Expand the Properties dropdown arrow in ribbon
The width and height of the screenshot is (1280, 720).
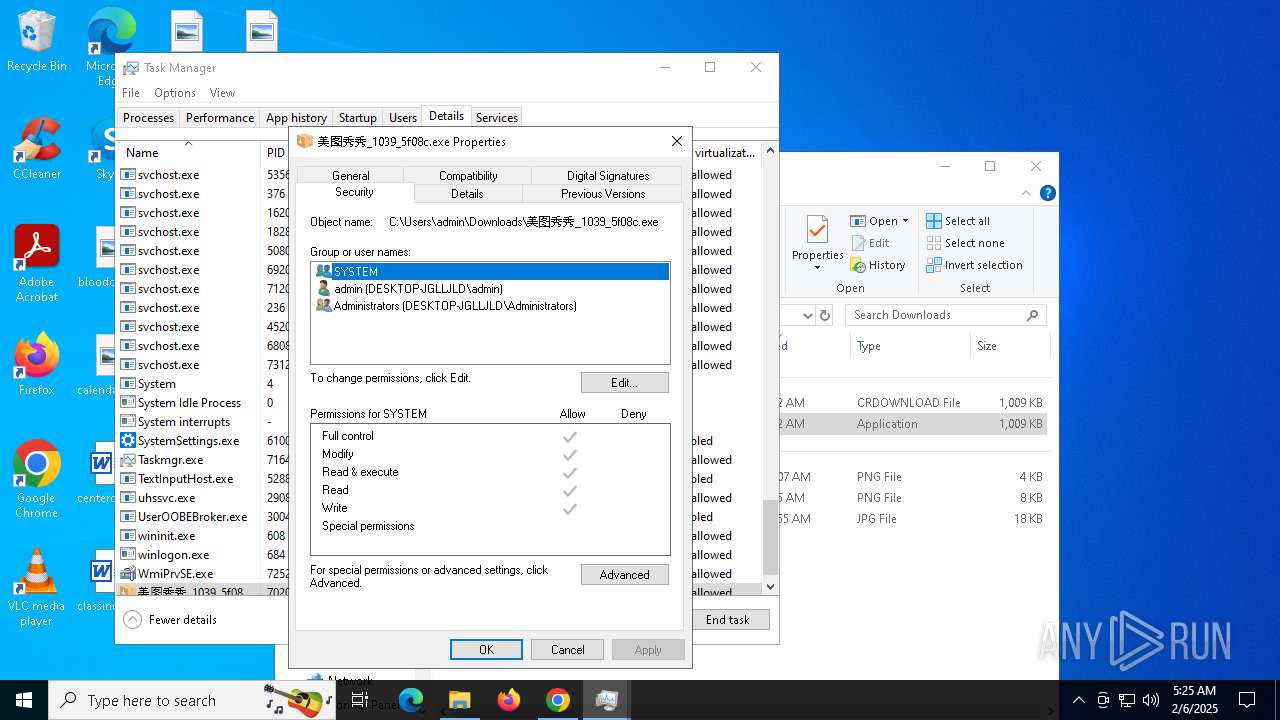[818, 268]
